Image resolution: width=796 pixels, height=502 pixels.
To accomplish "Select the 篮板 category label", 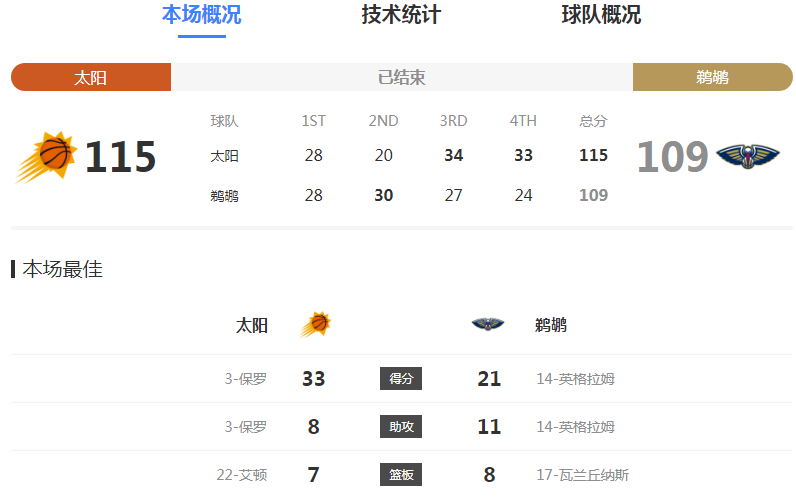I will [401, 475].
